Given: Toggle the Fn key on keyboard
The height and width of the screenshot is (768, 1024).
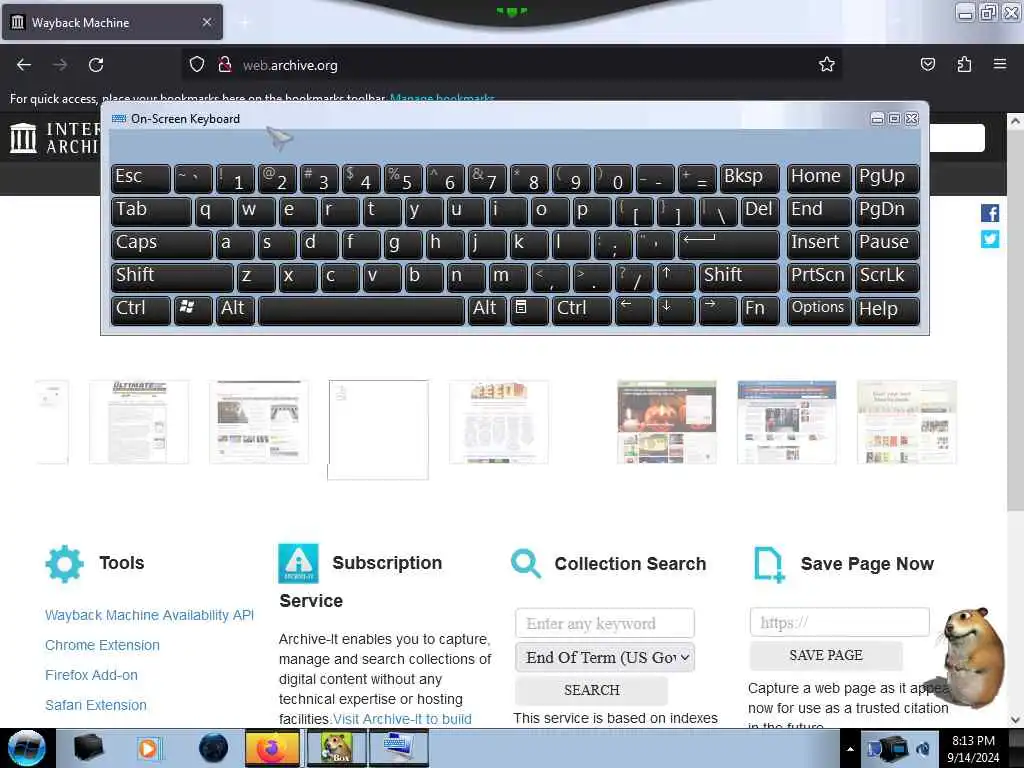Looking at the screenshot, I should (760, 310).
